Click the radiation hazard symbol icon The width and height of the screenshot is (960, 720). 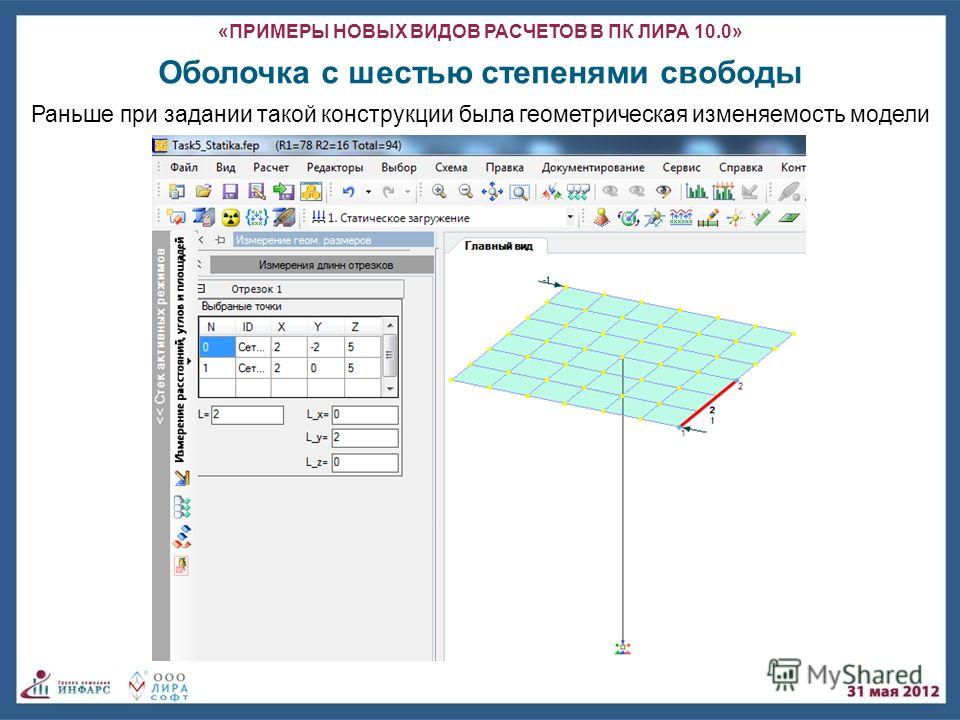pyautogui.click(x=230, y=217)
